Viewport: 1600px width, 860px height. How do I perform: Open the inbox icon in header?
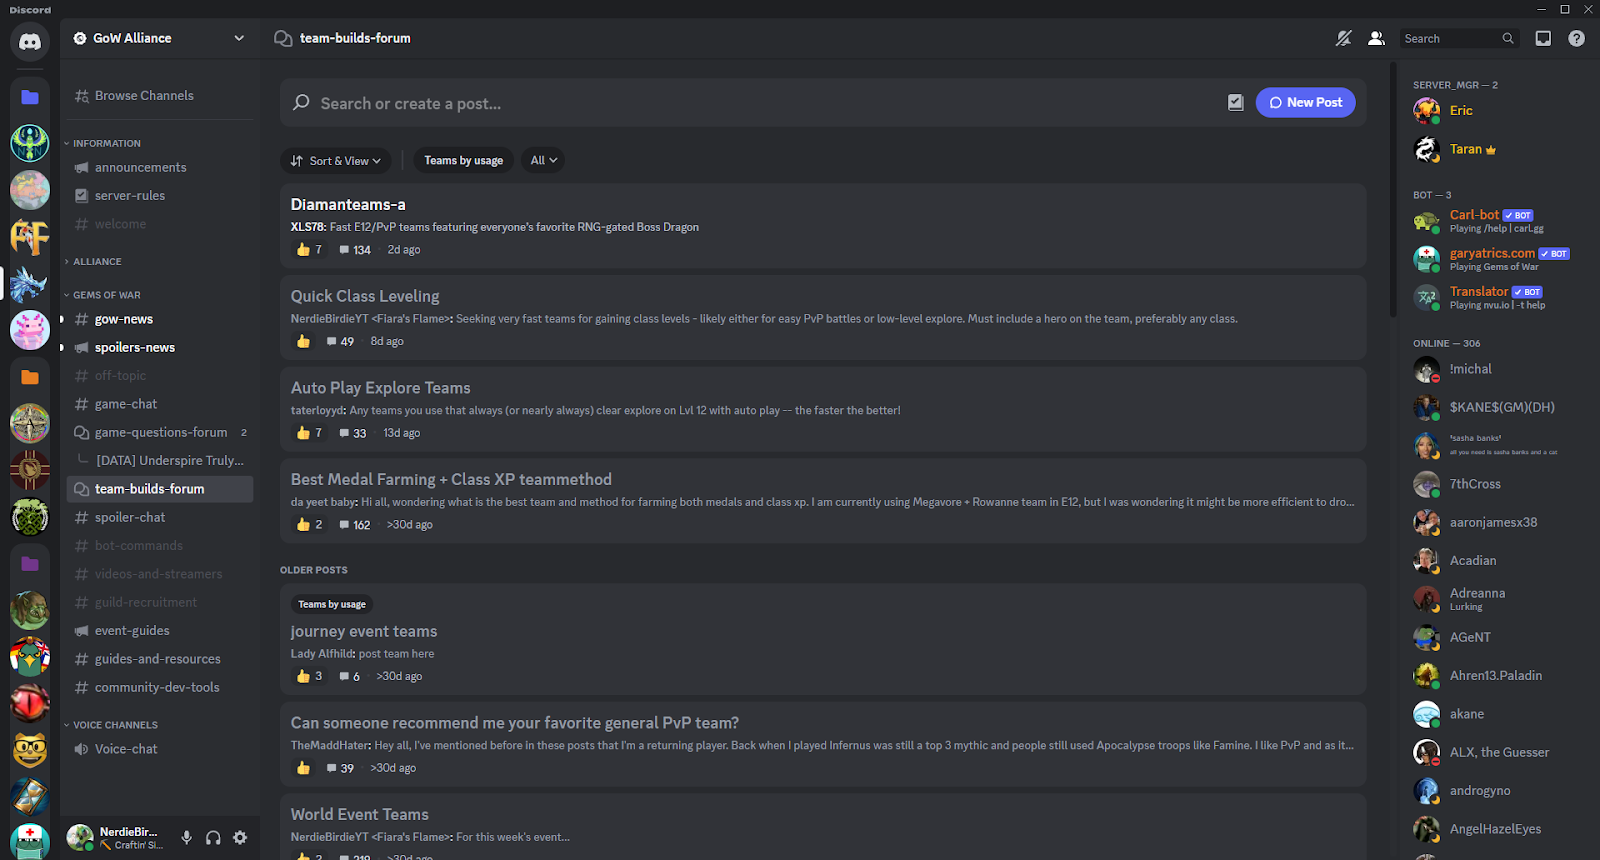click(1543, 38)
